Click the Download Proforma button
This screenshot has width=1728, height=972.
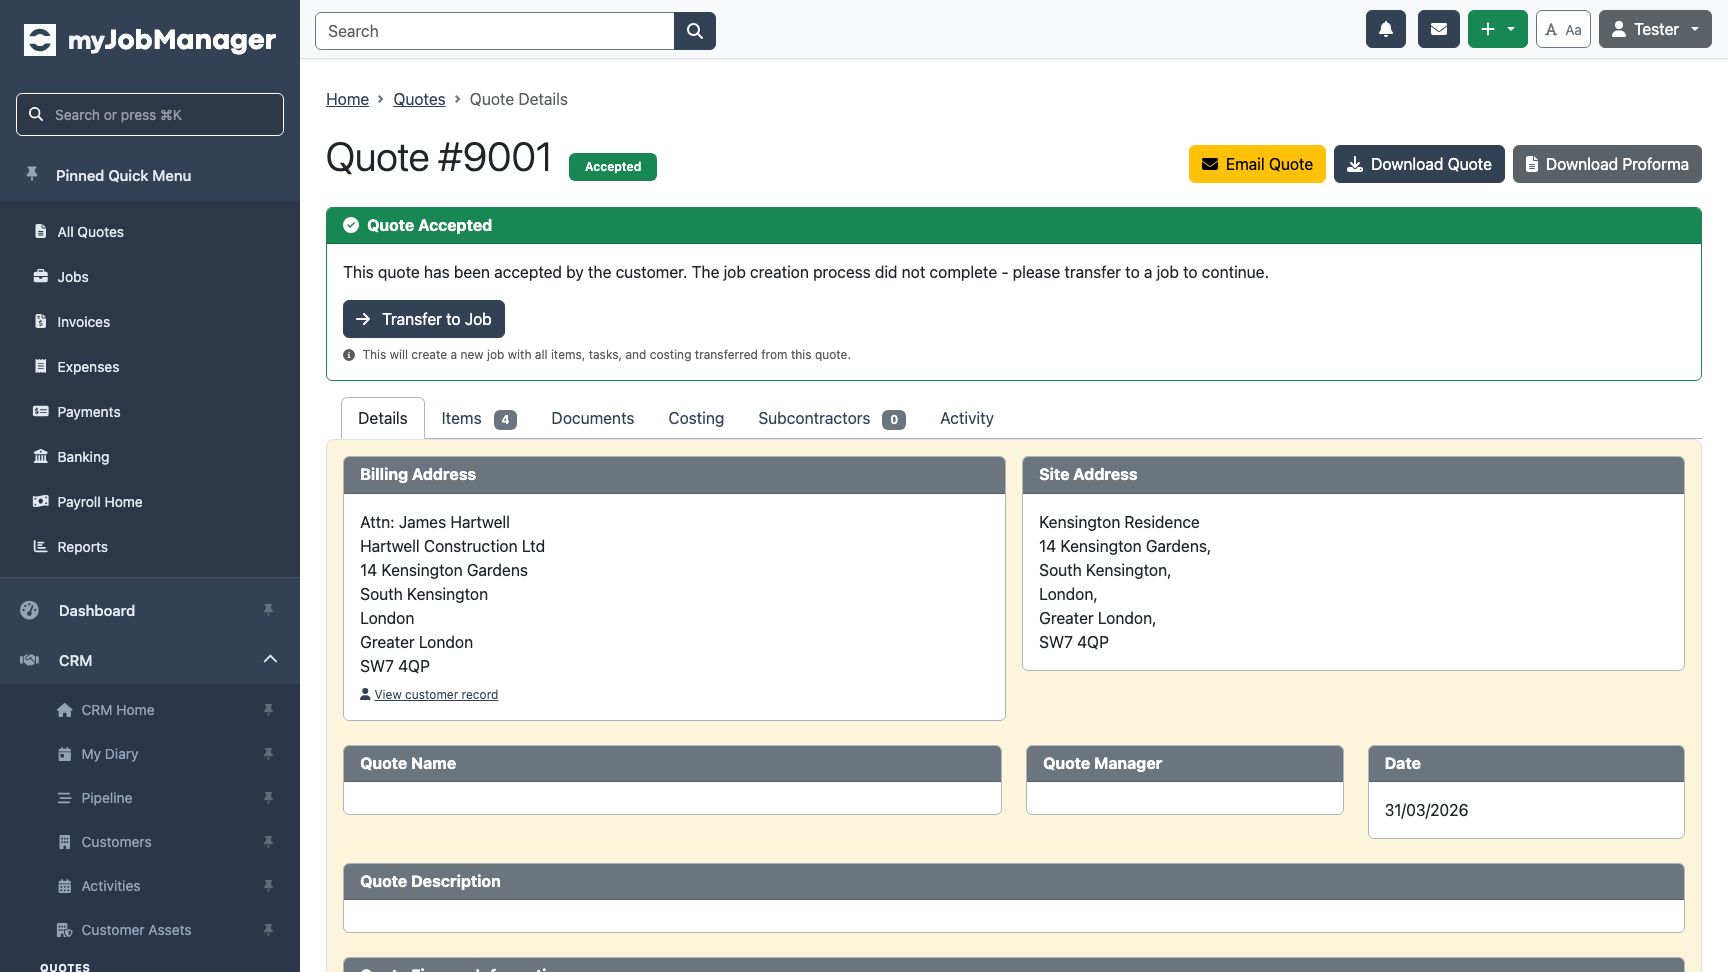[1607, 164]
